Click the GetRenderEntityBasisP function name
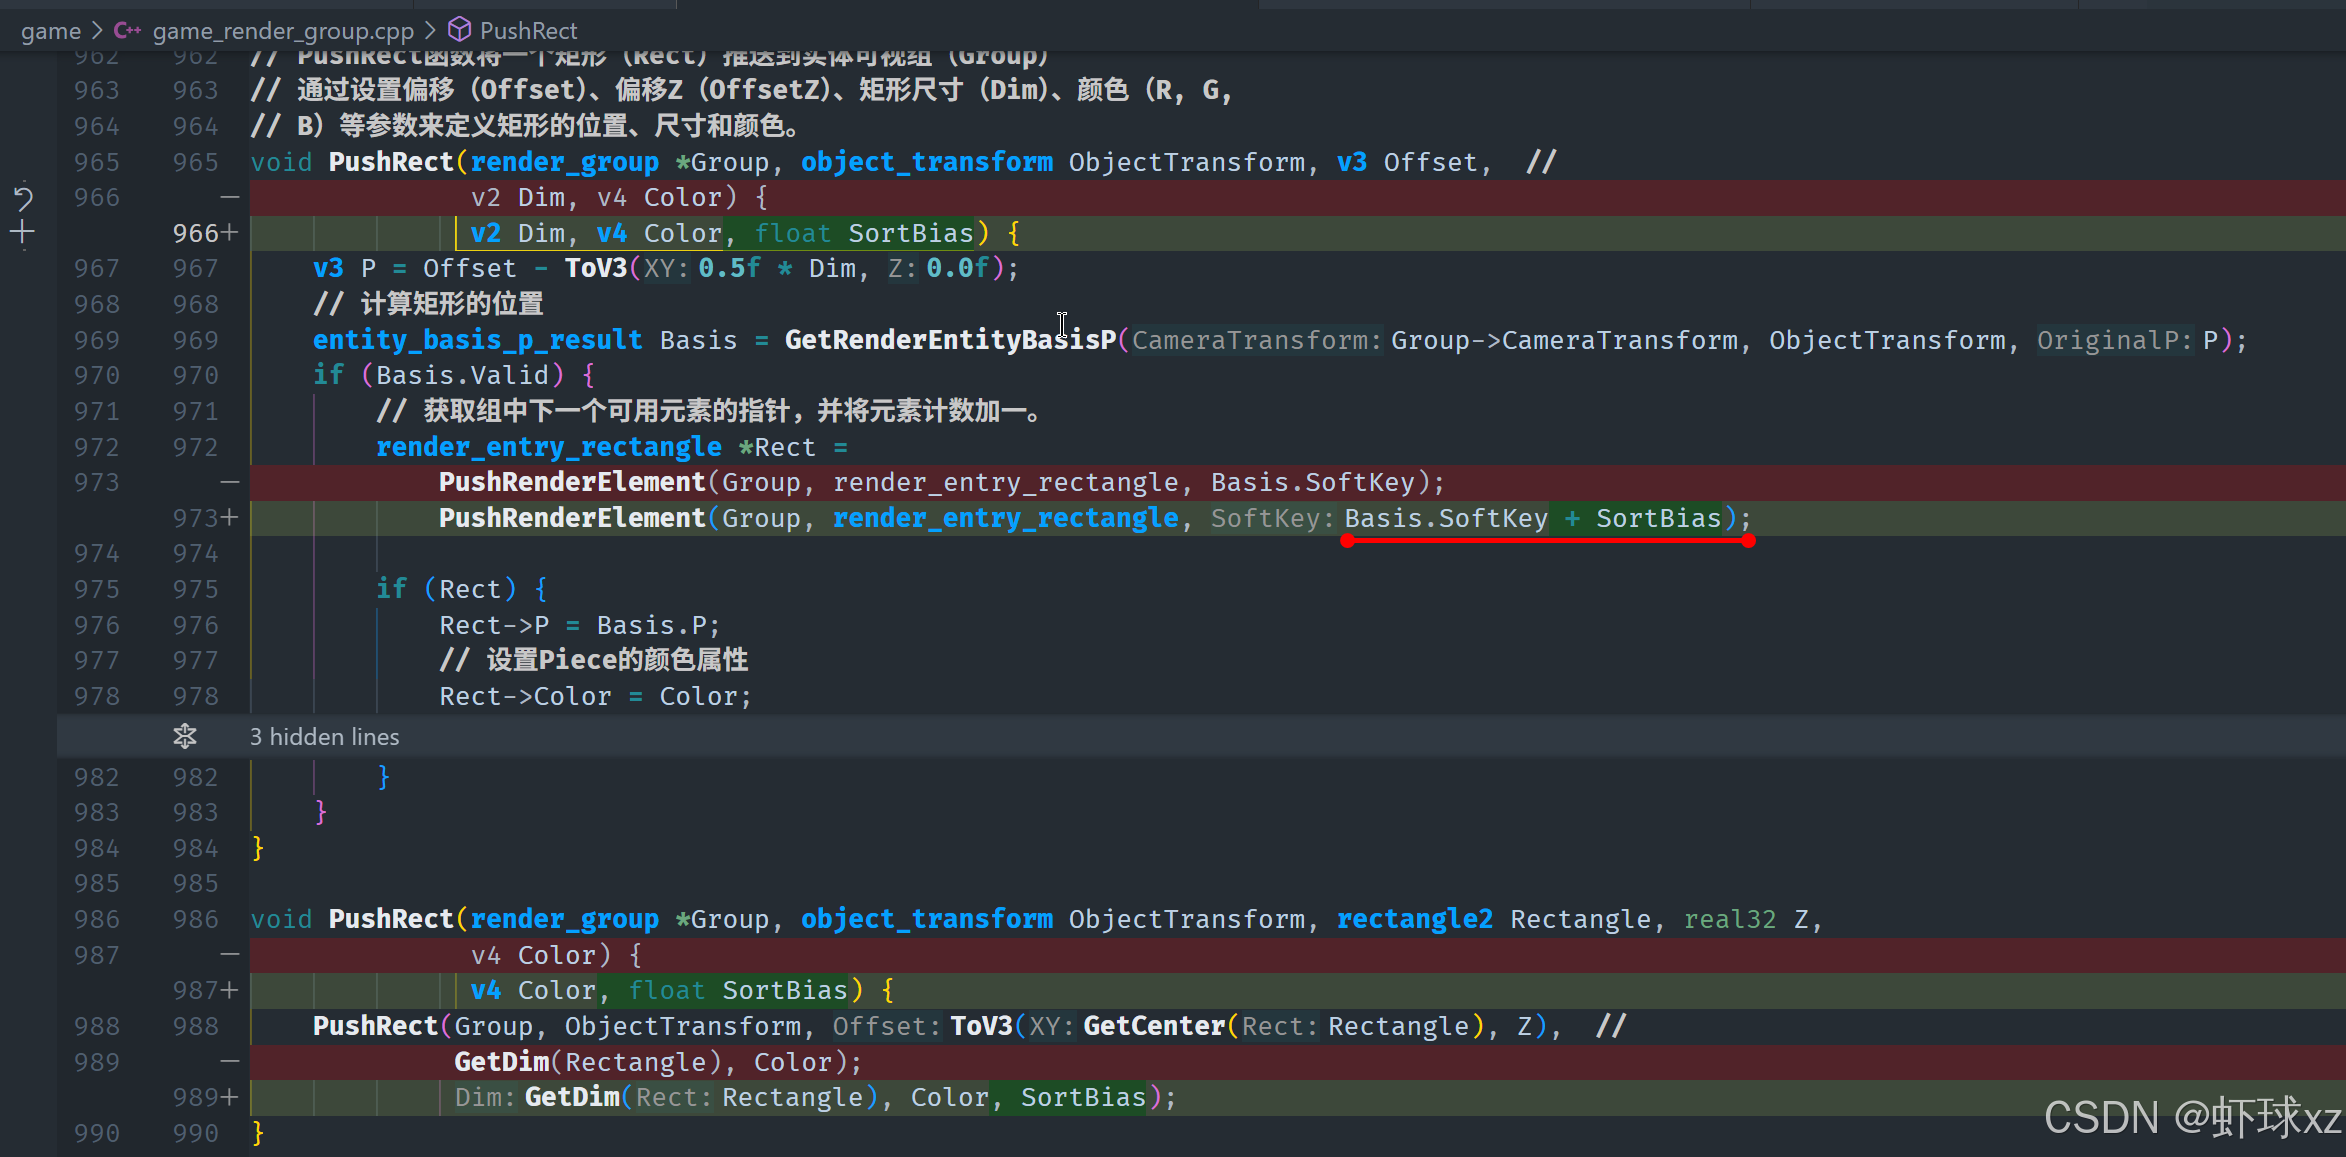 949,340
